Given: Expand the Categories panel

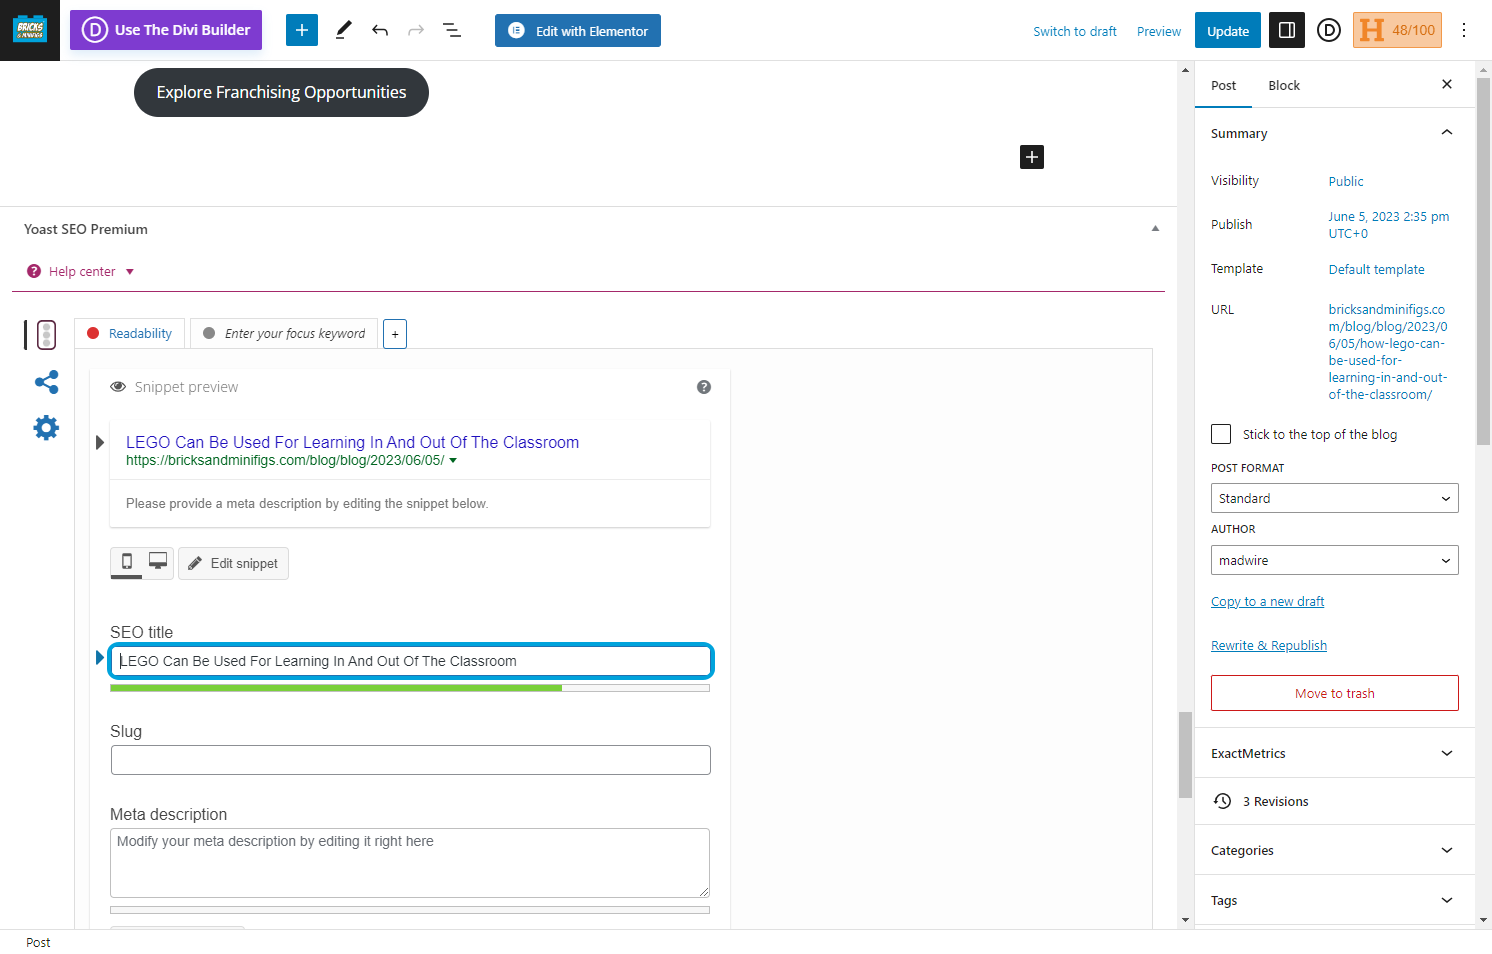Looking at the screenshot, I should click(x=1334, y=850).
